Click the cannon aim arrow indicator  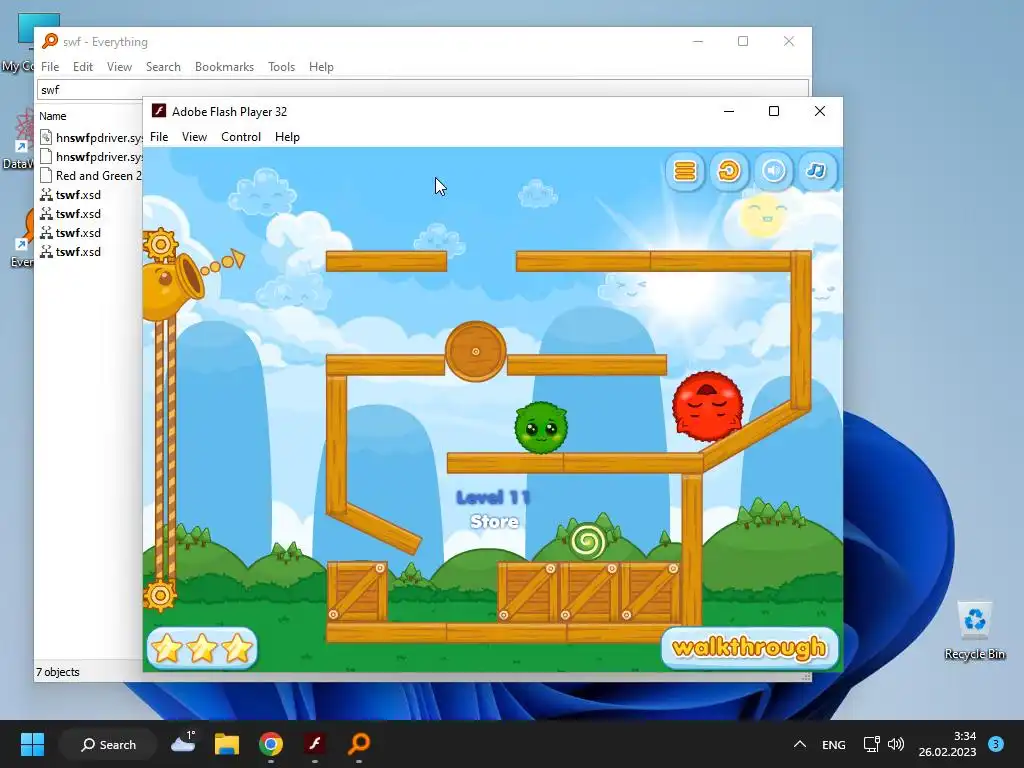click(223, 263)
